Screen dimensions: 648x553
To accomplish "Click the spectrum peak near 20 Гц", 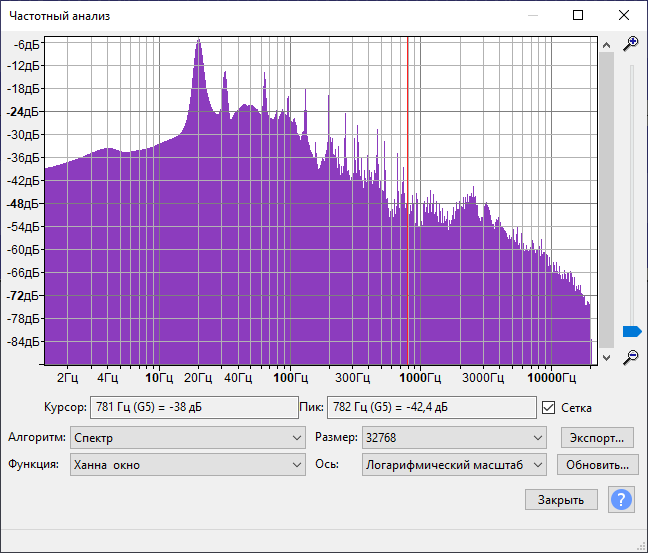I will tap(199, 42).
